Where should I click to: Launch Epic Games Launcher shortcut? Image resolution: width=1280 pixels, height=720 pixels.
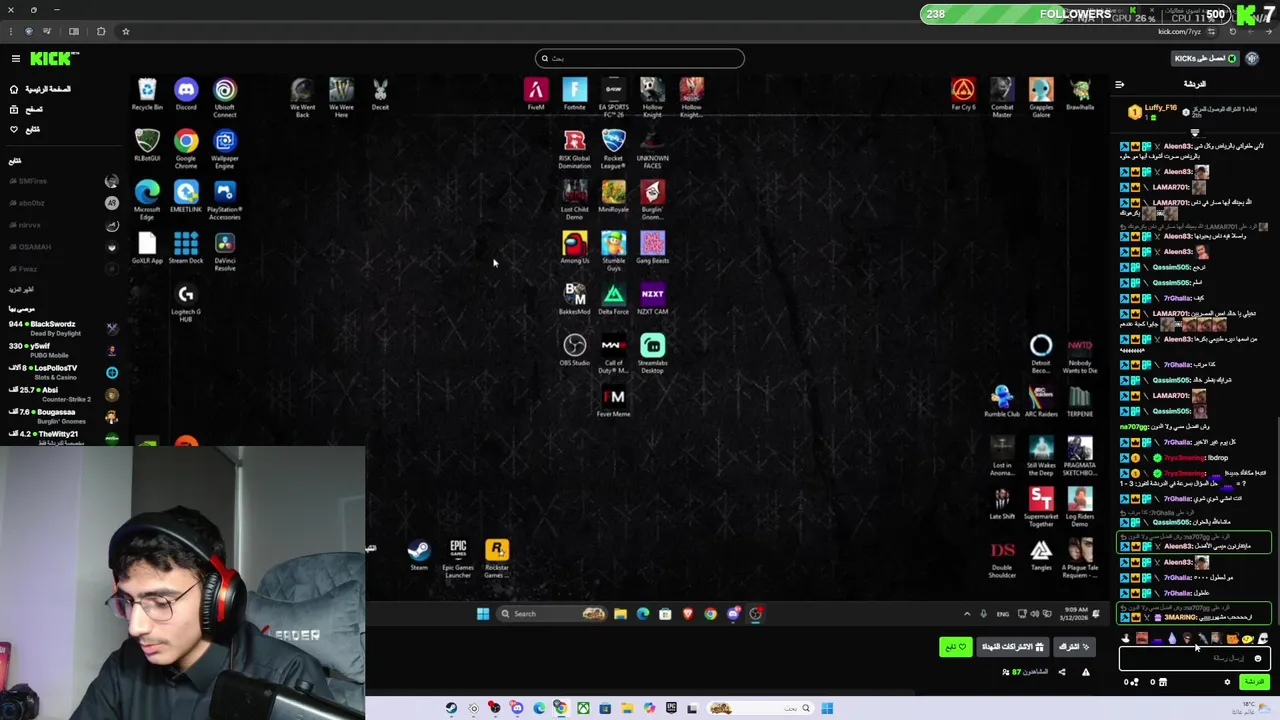coord(458,558)
